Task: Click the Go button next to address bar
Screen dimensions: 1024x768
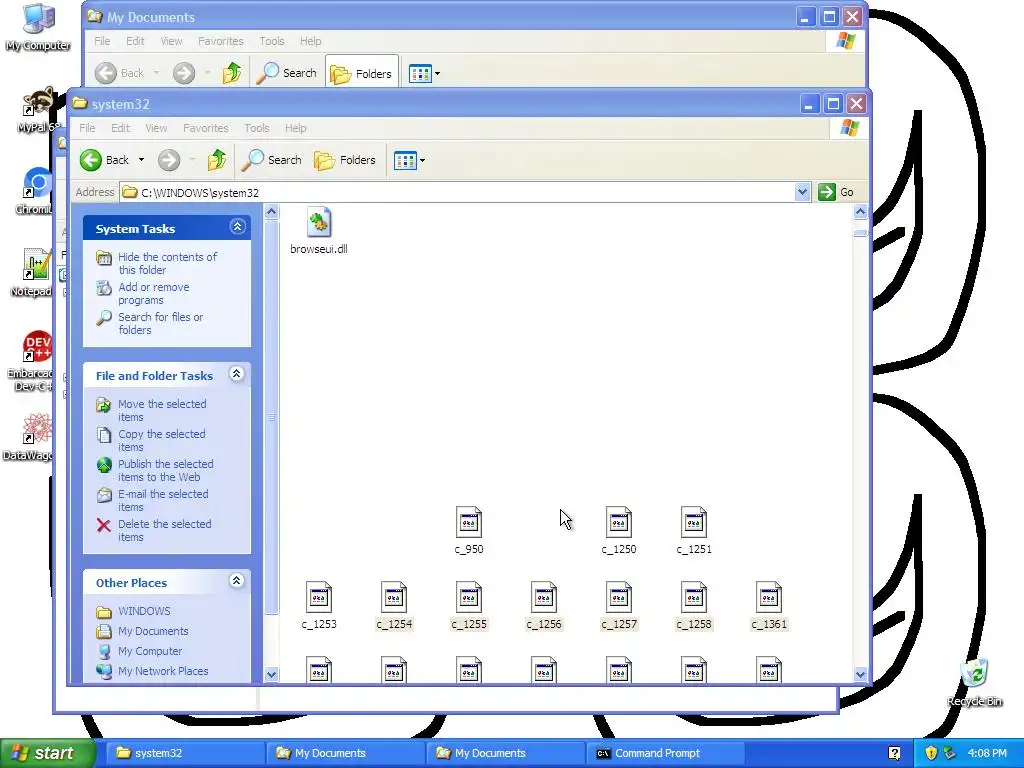Action: tap(837, 192)
